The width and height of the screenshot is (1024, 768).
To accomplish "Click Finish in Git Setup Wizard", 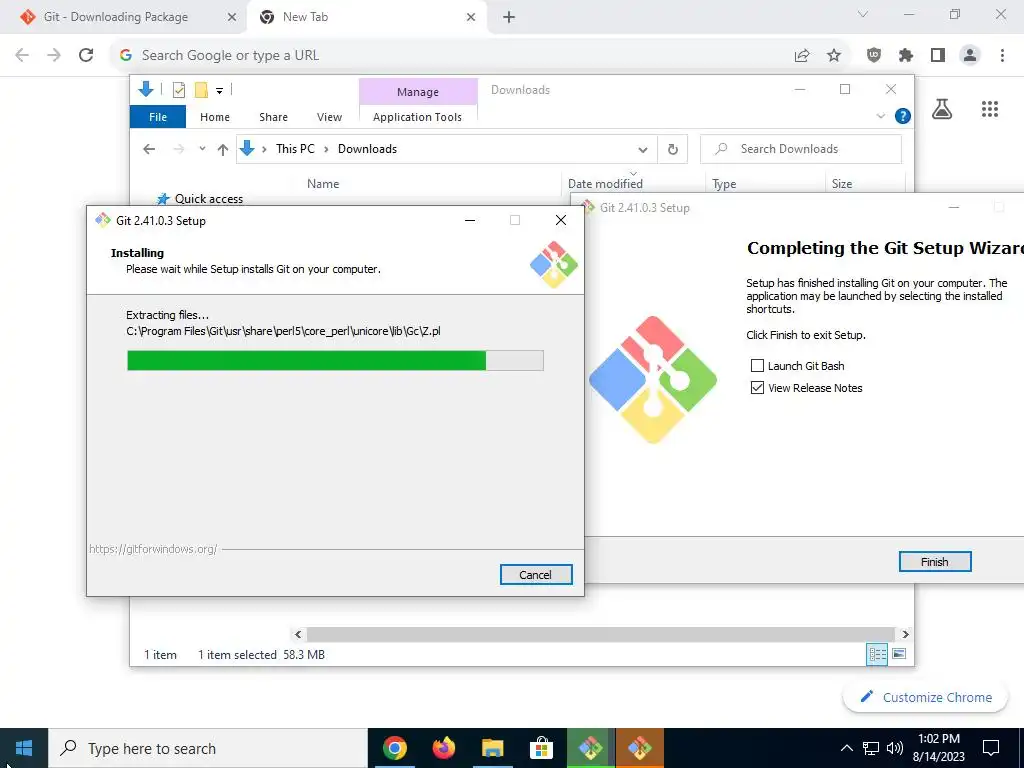I will pyautogui.click(x=935, y=562).
